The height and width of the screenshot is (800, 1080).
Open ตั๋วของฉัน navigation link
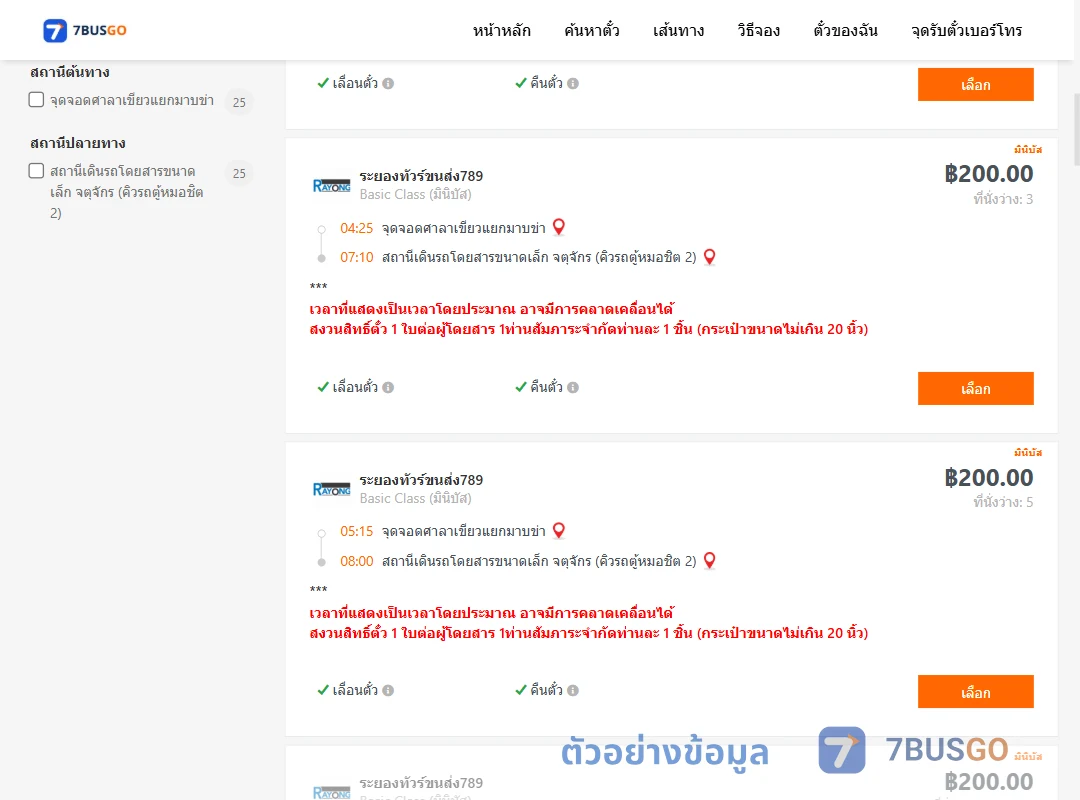click(x=845, y=30)
